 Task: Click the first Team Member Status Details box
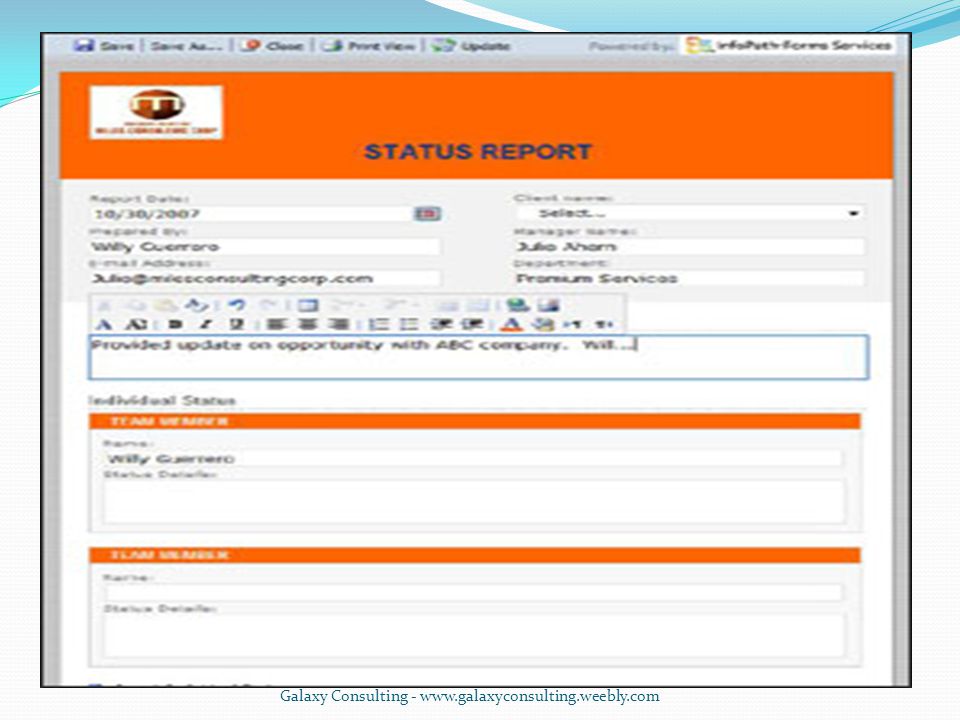[x=474, y=502]
